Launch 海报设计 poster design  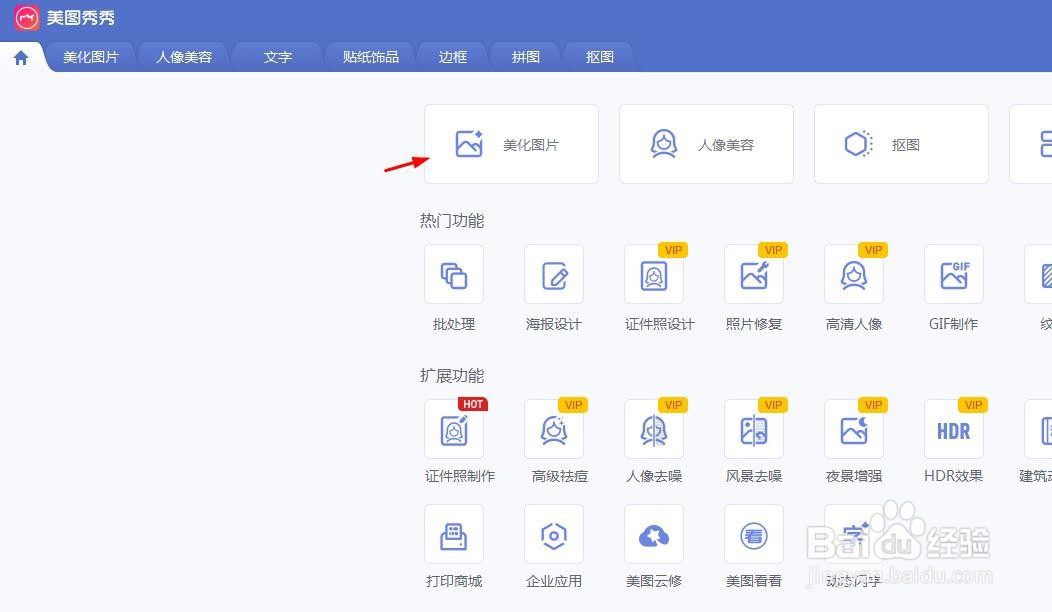coord(553,285)
